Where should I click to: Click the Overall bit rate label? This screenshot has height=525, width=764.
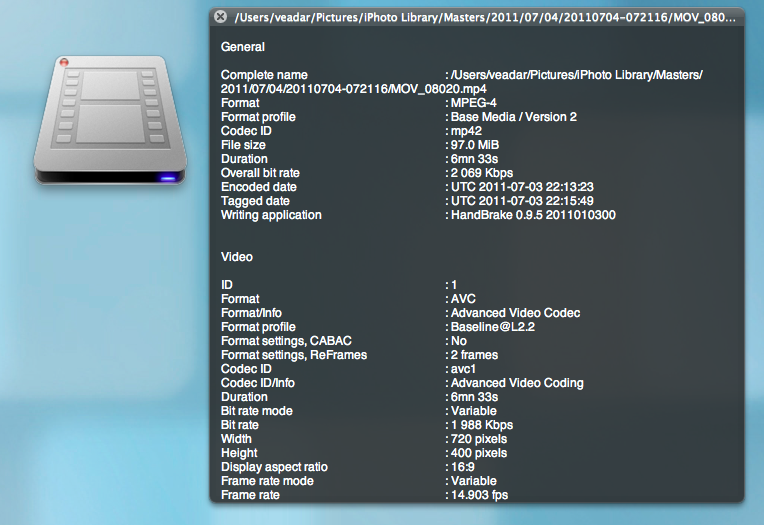coord(260,173)
